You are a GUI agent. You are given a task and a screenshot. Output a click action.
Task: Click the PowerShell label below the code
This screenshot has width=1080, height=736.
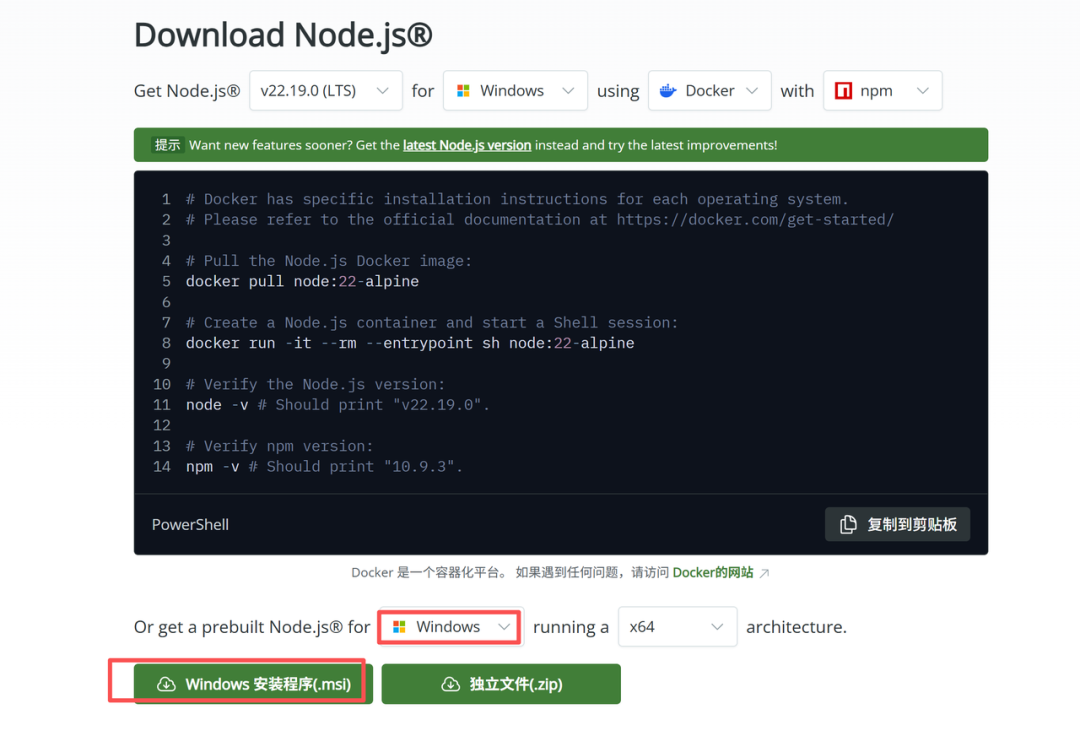tap(190, 525)
